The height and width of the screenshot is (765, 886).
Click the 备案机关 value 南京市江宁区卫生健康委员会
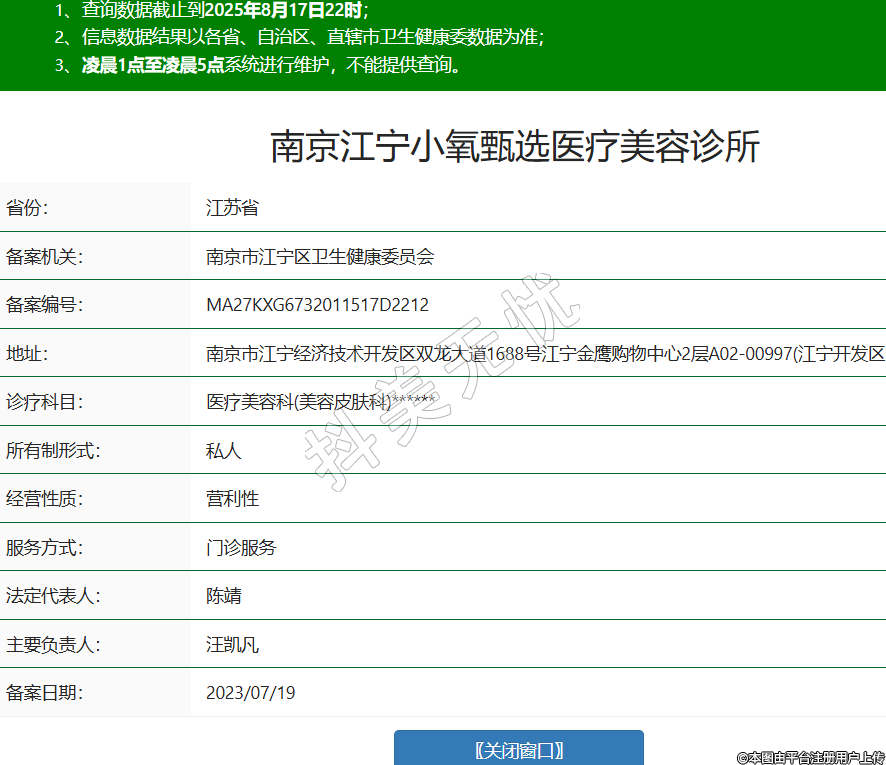click(x=320, y=256)
